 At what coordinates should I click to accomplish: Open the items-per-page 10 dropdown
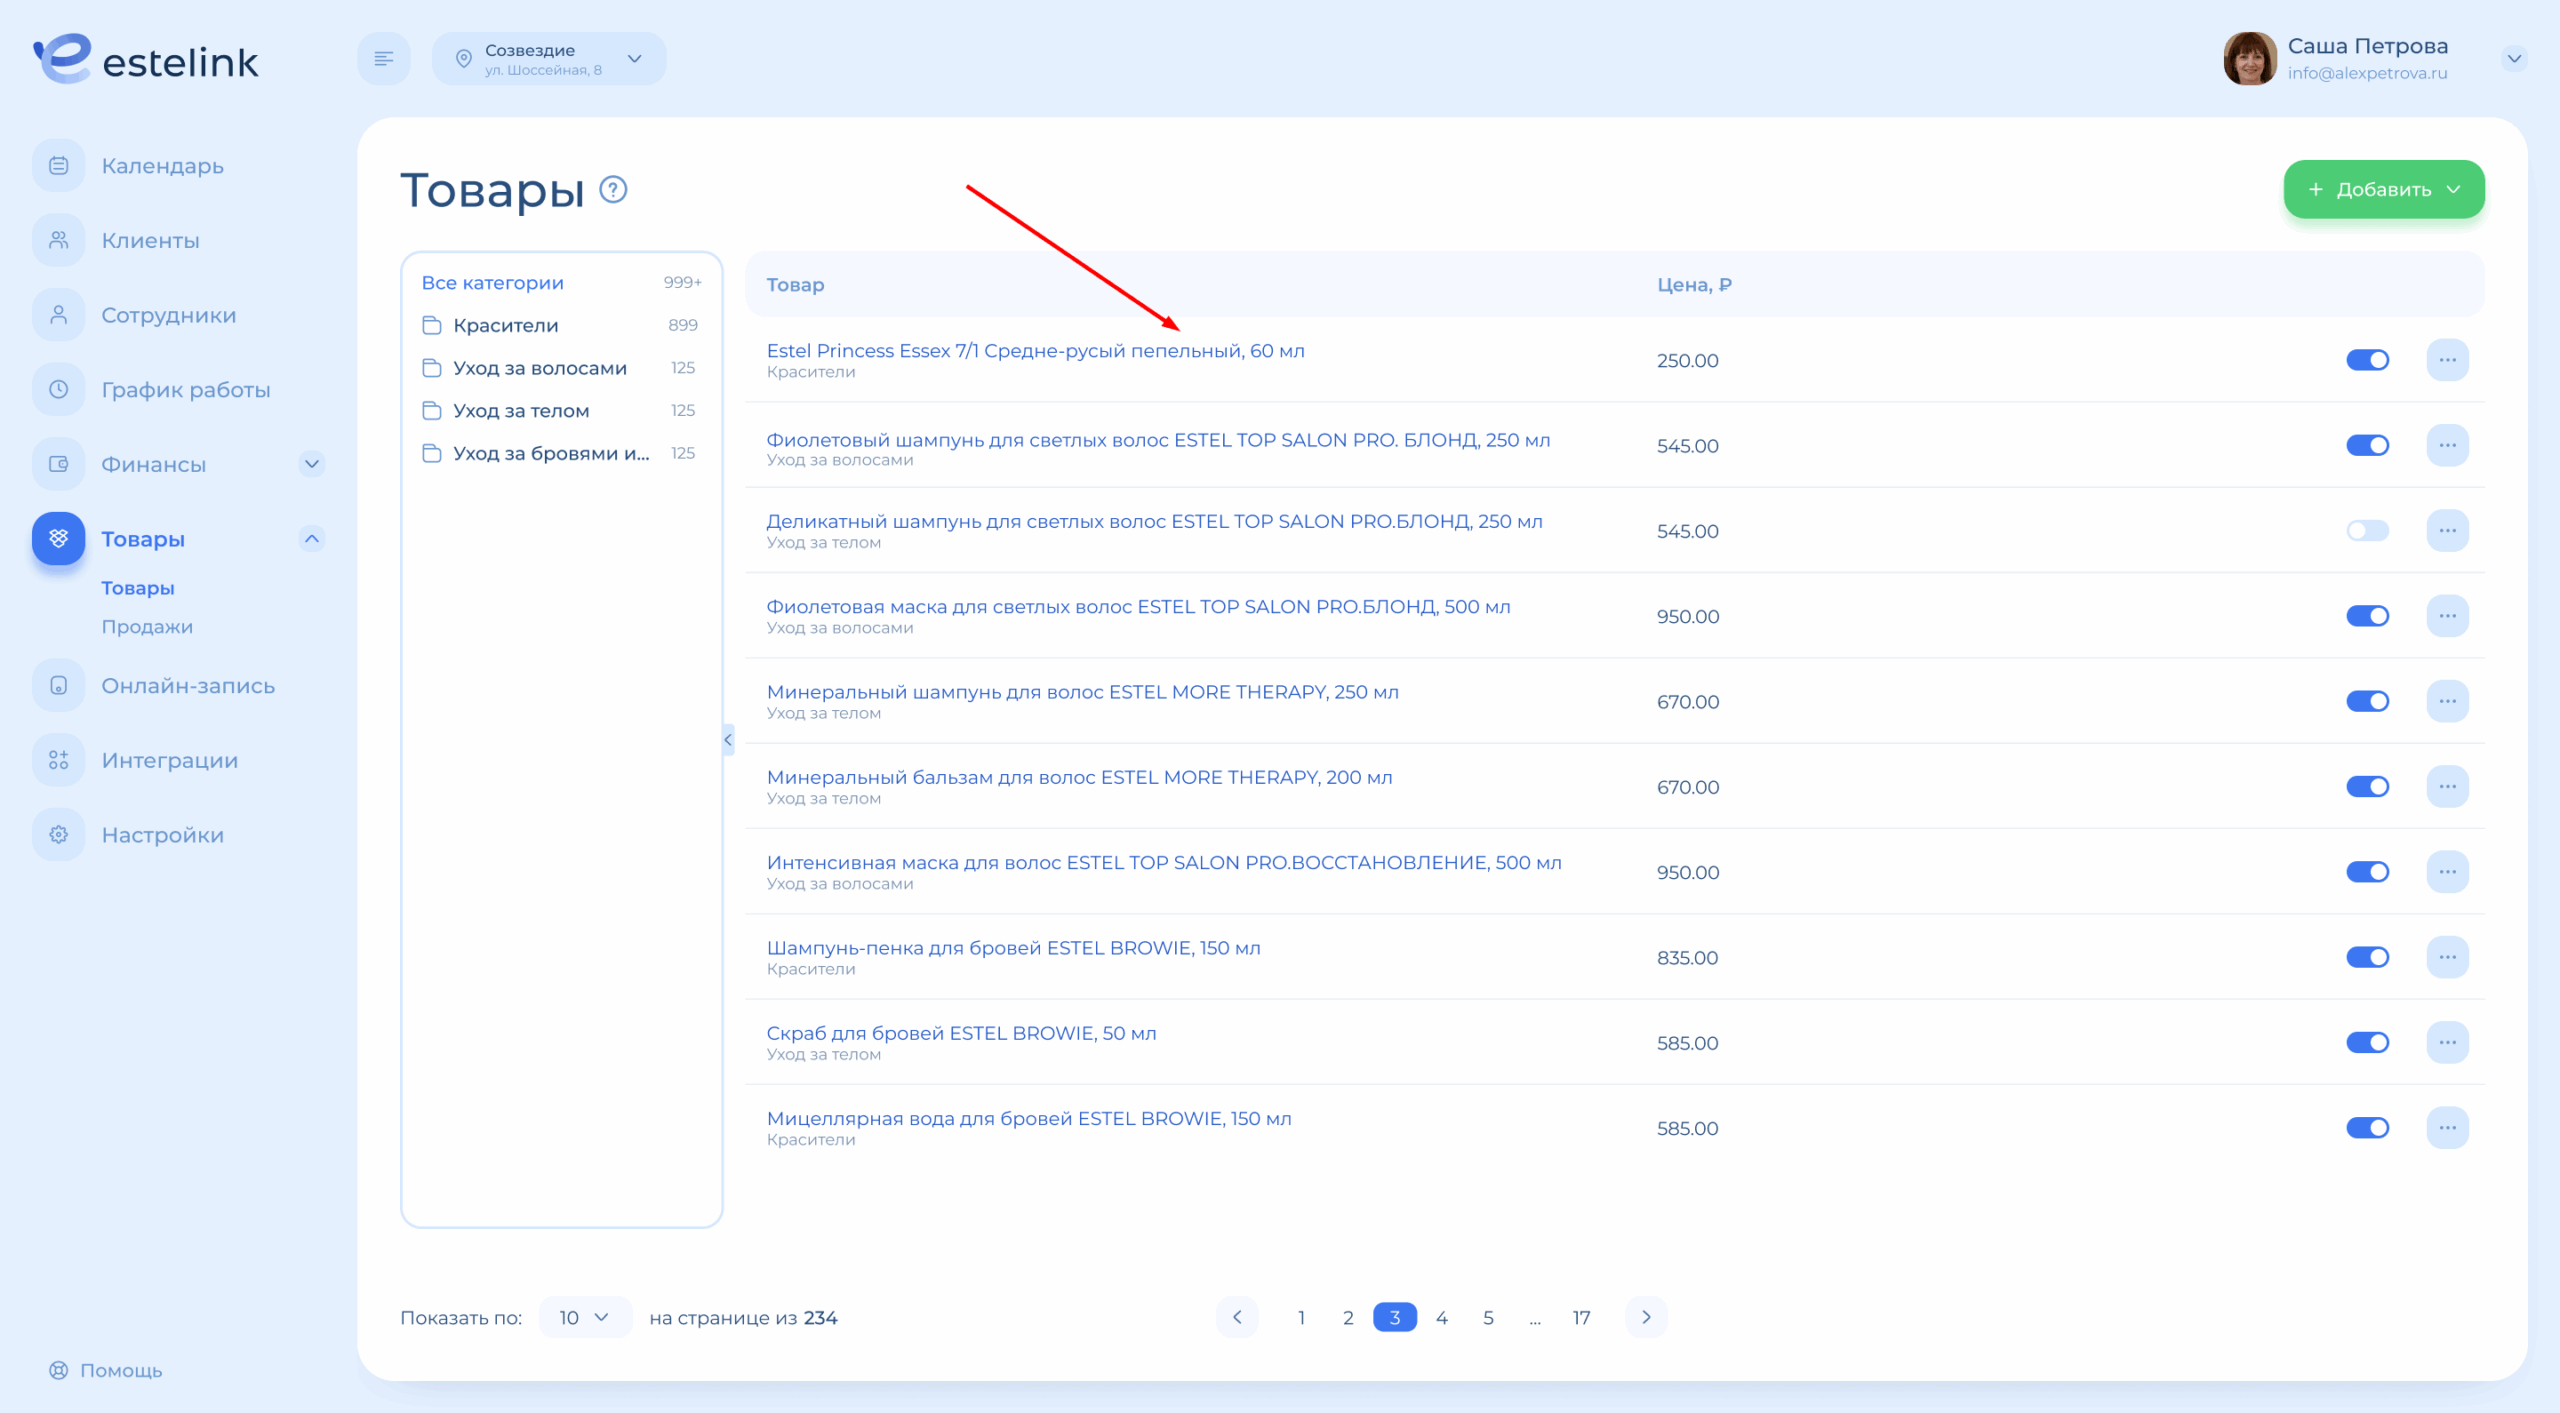[x=584, y=1317]
